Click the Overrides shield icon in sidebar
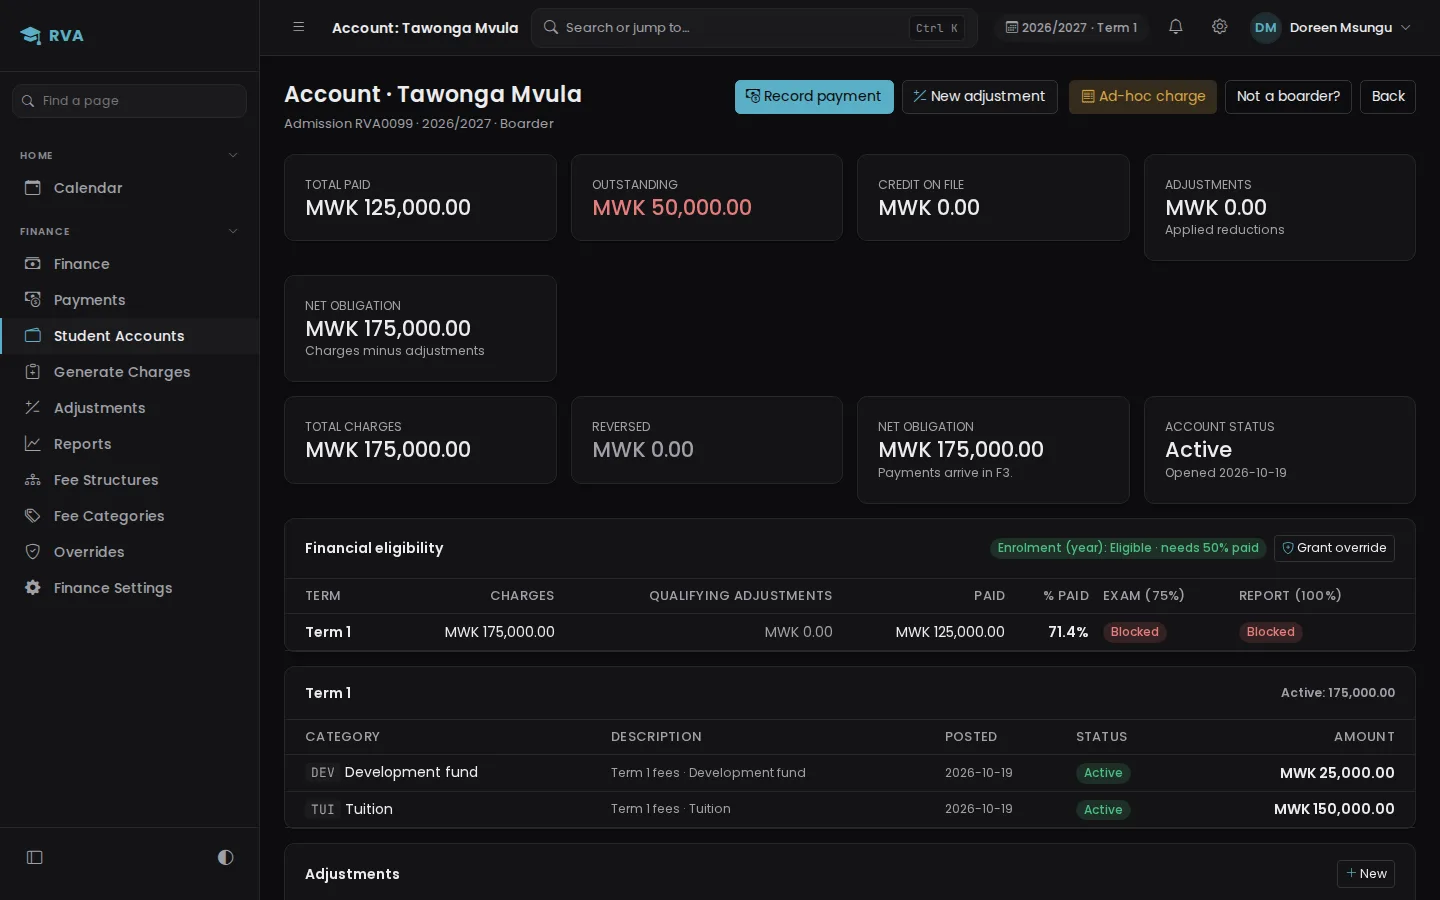The height and width of the screenshot is (900, 1440). 33,552
